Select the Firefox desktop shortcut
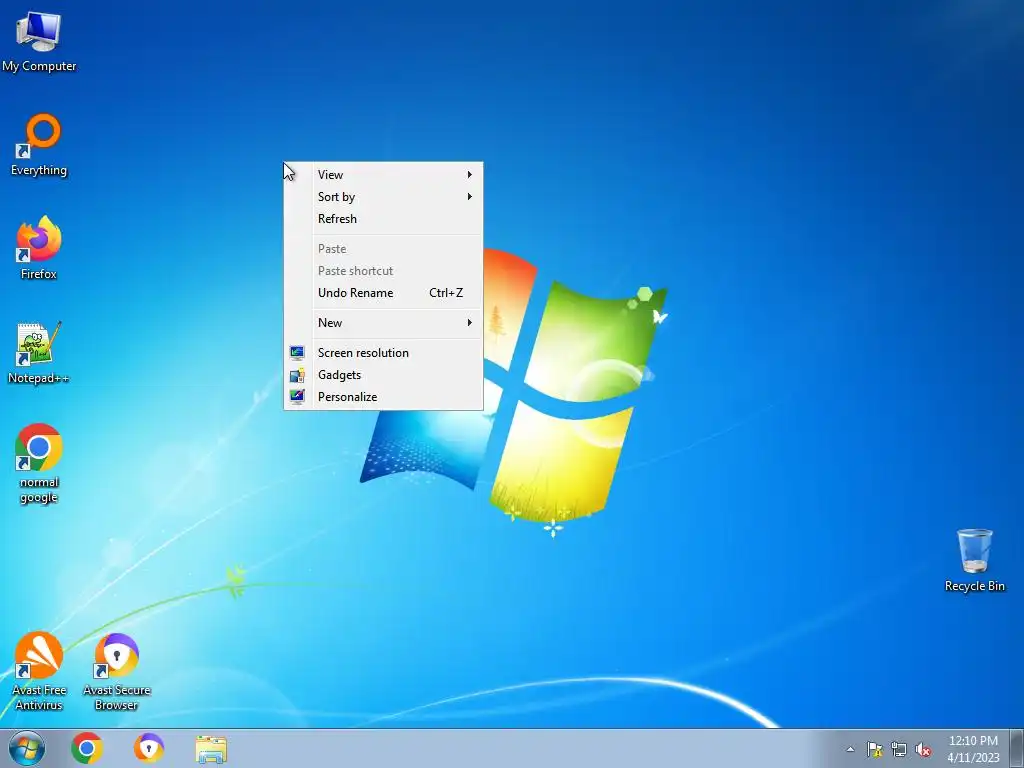Screen dimensions: 1024x768 [x=39, y=248]
